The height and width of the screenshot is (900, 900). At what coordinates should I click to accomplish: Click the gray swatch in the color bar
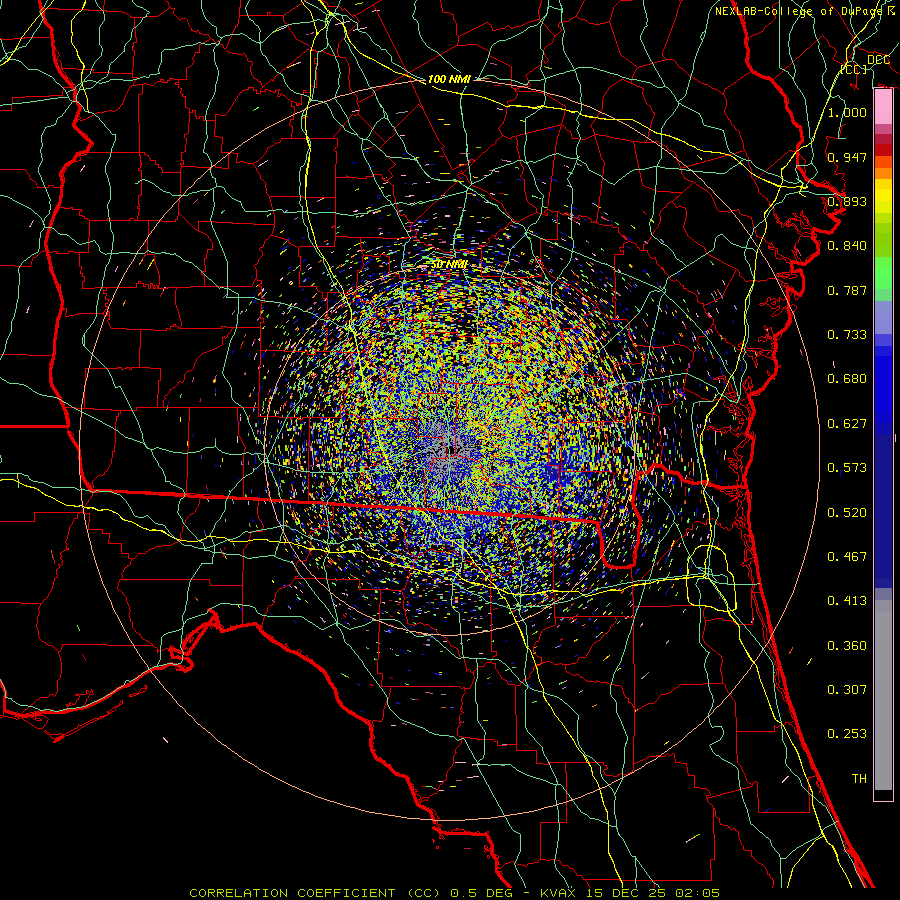(883, 695)
